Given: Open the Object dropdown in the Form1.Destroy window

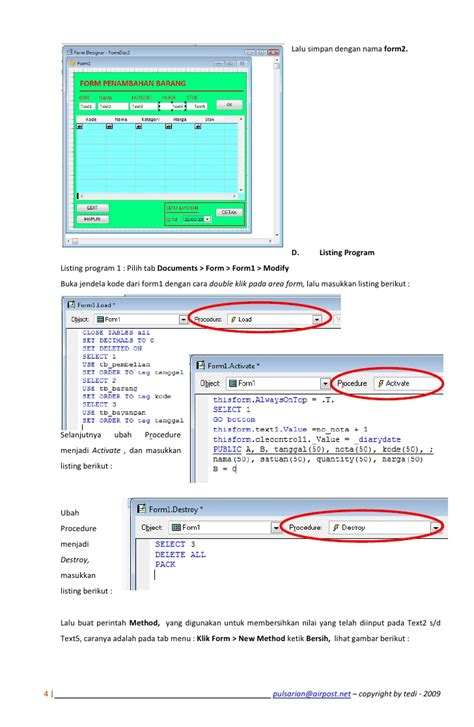Looking at the screenshot, I should click(276, 528).
